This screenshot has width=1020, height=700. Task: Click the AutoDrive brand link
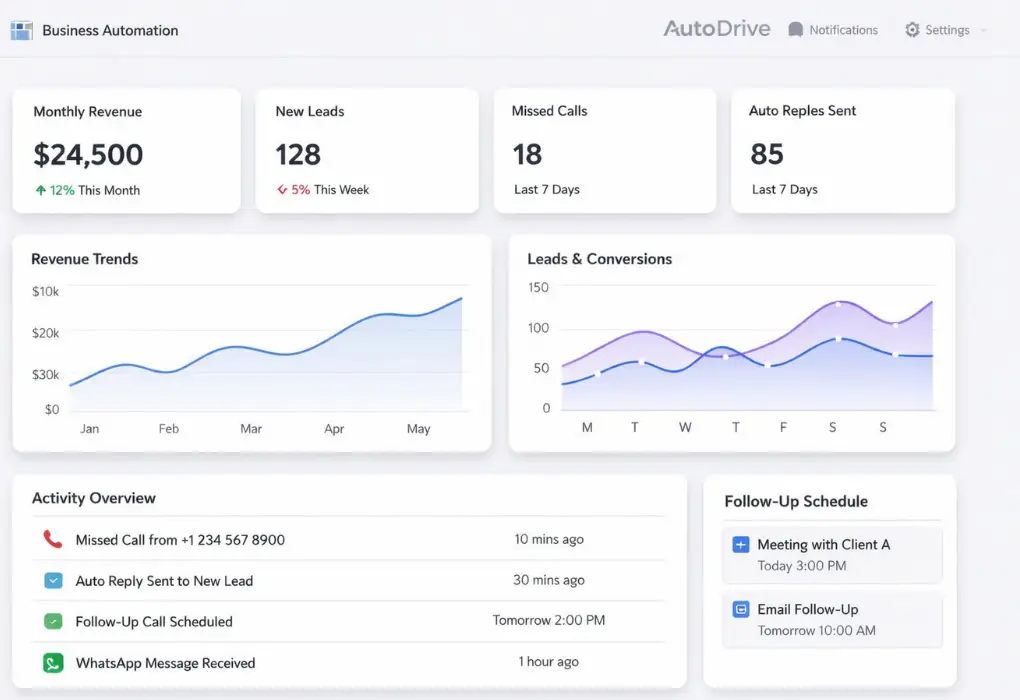[x=716, y=29]
